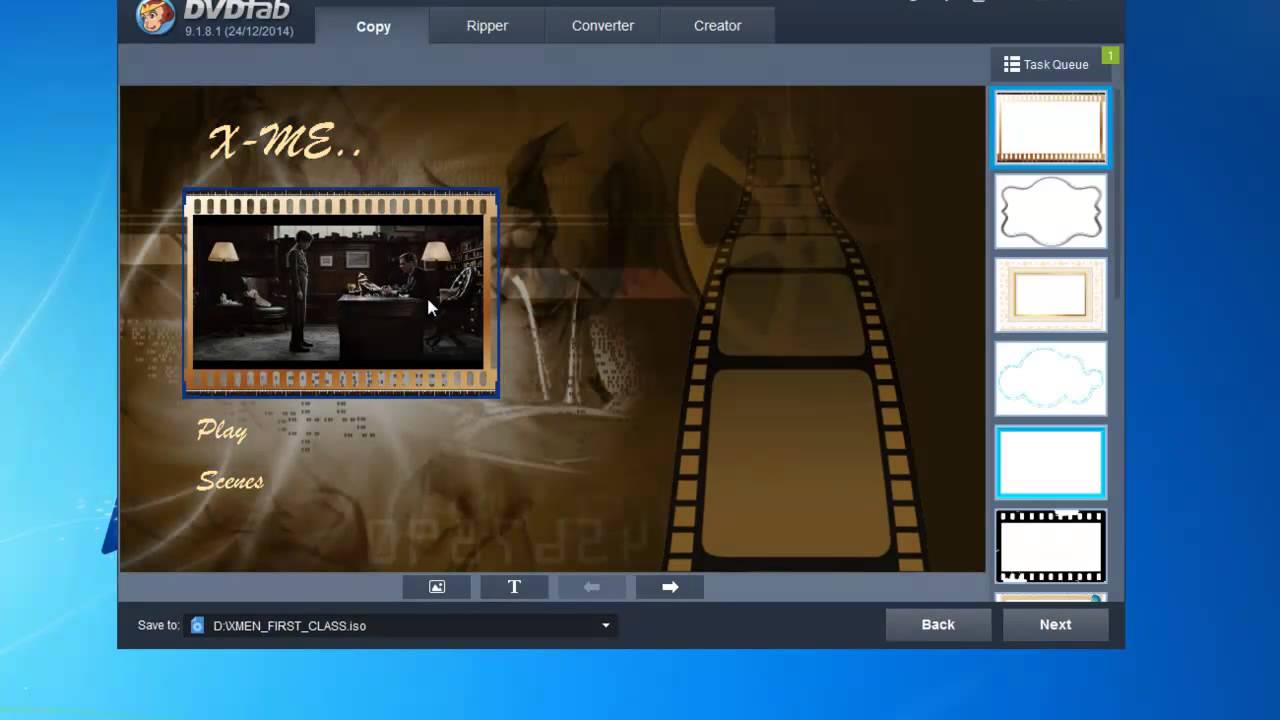Go to previous menu page arrow
The width and height of the screenshot is (1280, 720).
coord(592,587)
